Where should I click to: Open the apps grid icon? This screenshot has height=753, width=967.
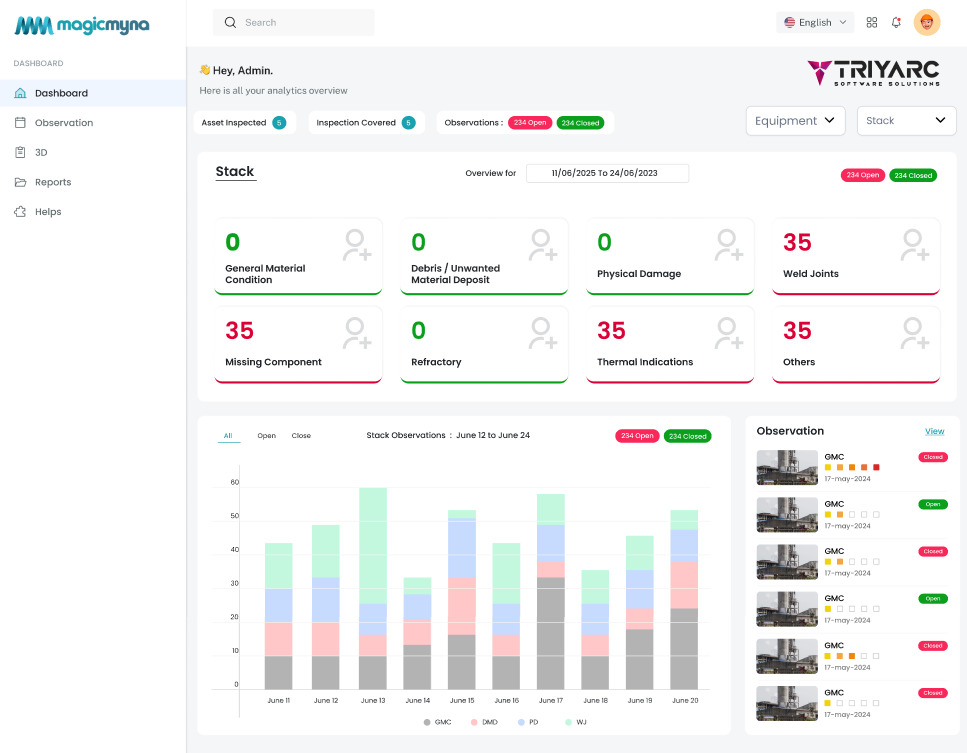click(872, 22)
